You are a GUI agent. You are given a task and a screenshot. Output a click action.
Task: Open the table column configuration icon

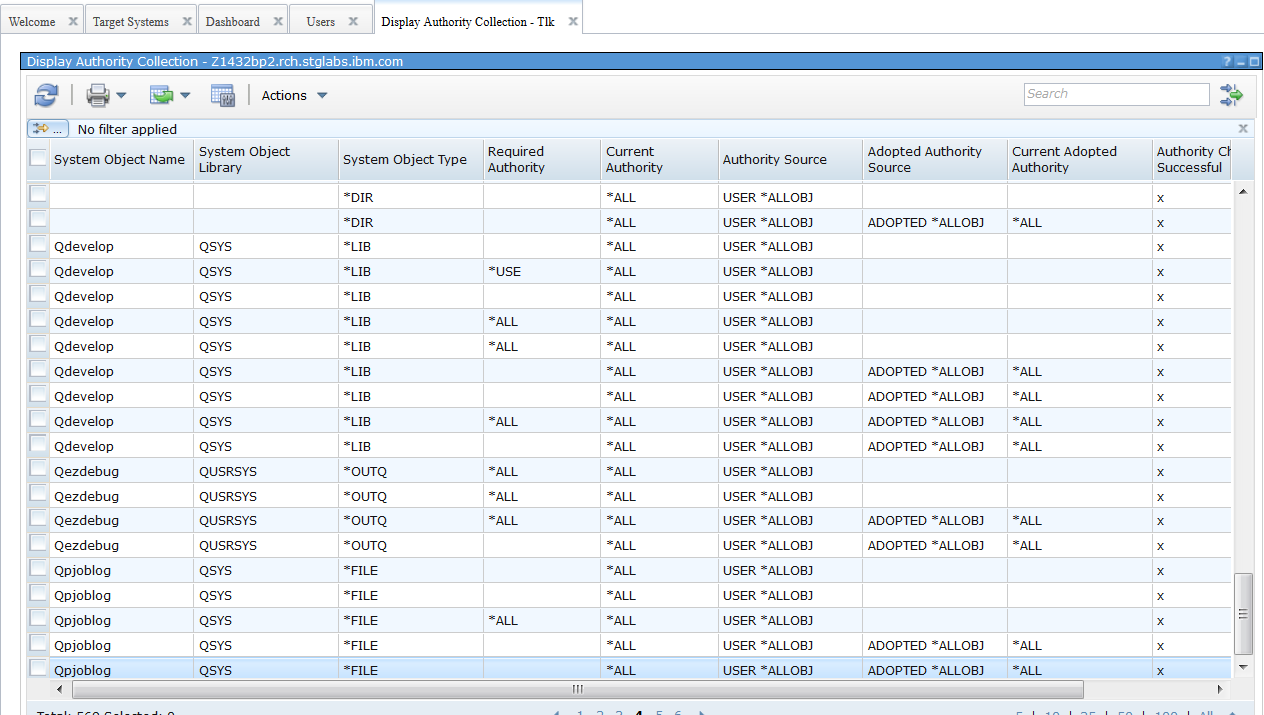click(222, 95)
